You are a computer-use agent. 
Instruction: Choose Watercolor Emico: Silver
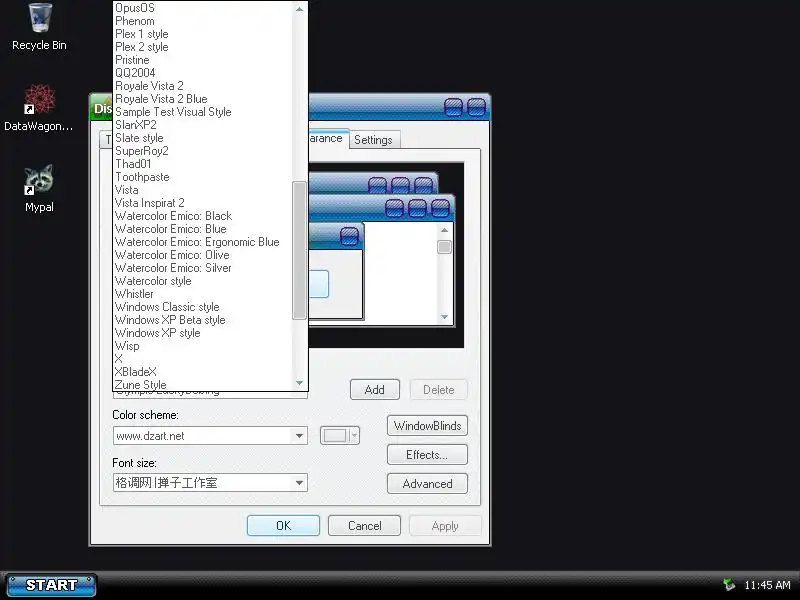tap(203, 268)
